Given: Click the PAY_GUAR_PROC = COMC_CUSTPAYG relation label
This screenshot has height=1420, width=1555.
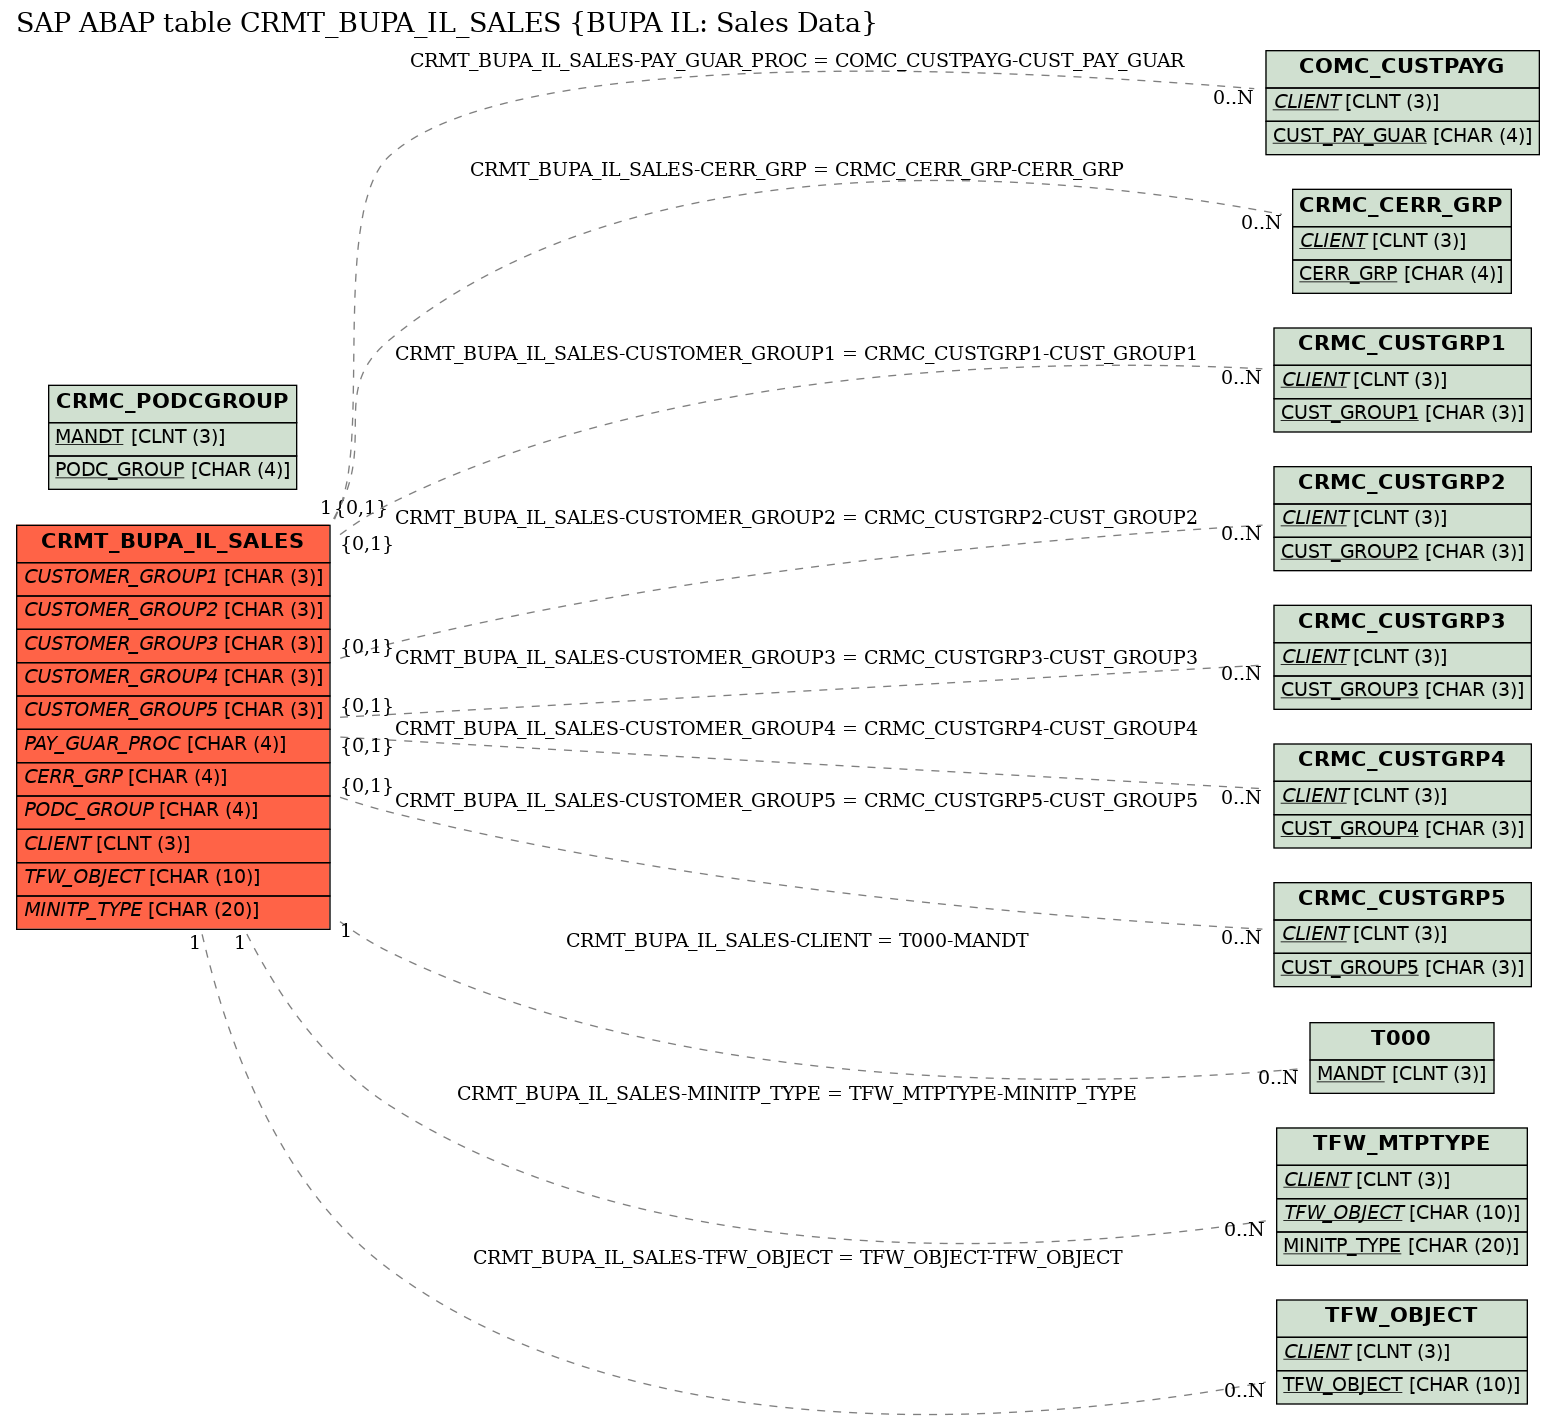Looking at the screenshot, I should coord(797,61).
